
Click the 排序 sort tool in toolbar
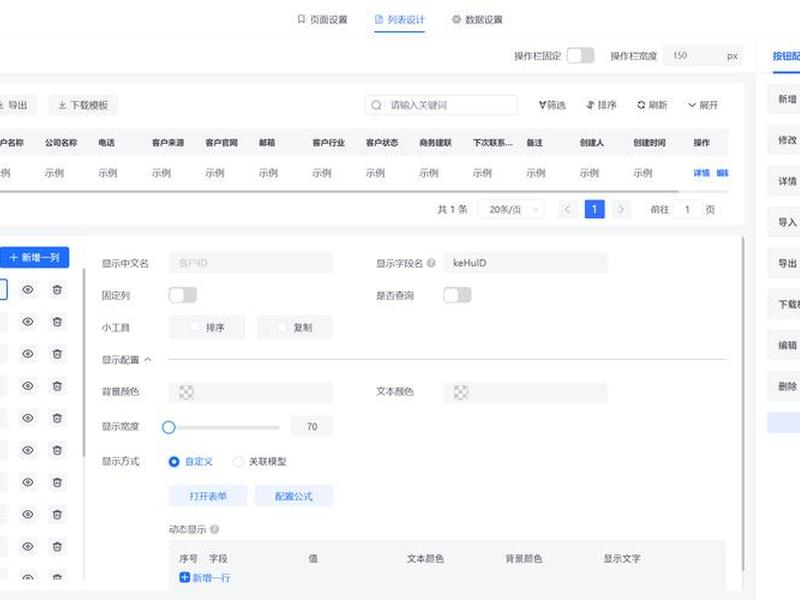(x=602, y=105)
